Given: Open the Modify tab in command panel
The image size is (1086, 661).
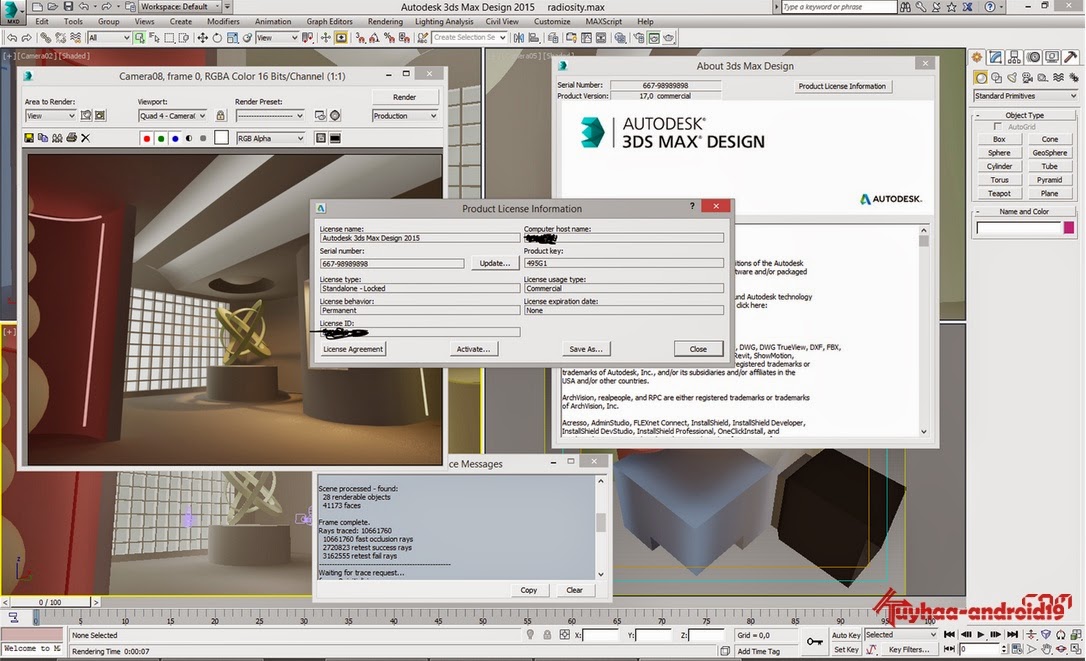Looking at the screenshot, I should click(x=996, y=58).
